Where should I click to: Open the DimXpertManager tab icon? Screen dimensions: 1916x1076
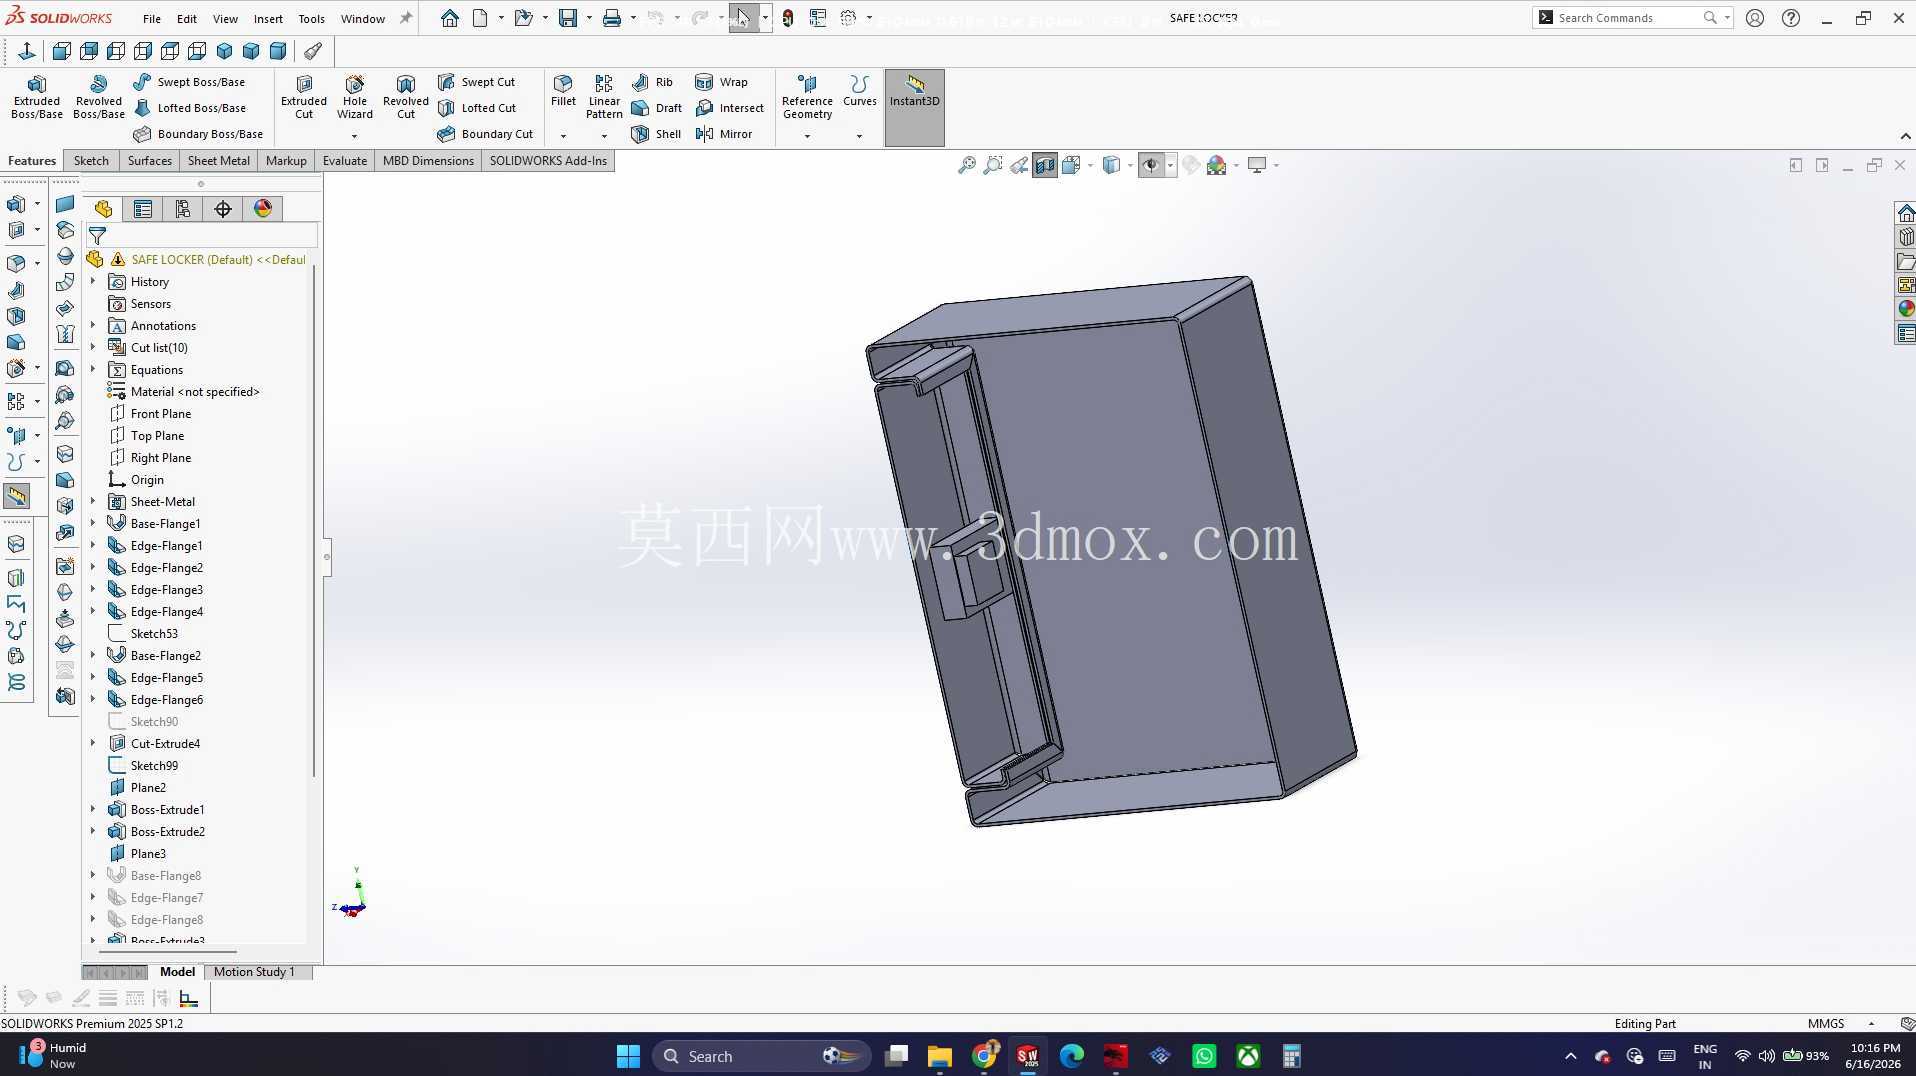coord(223,209)
